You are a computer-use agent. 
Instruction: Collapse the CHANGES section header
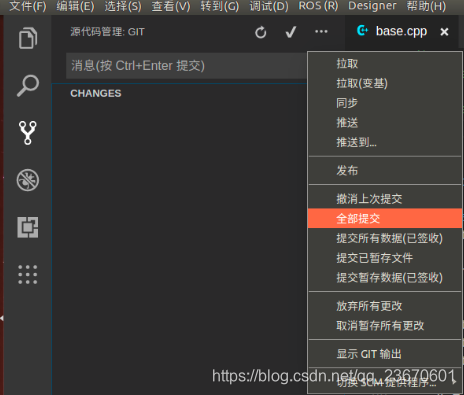pos(96,93)
